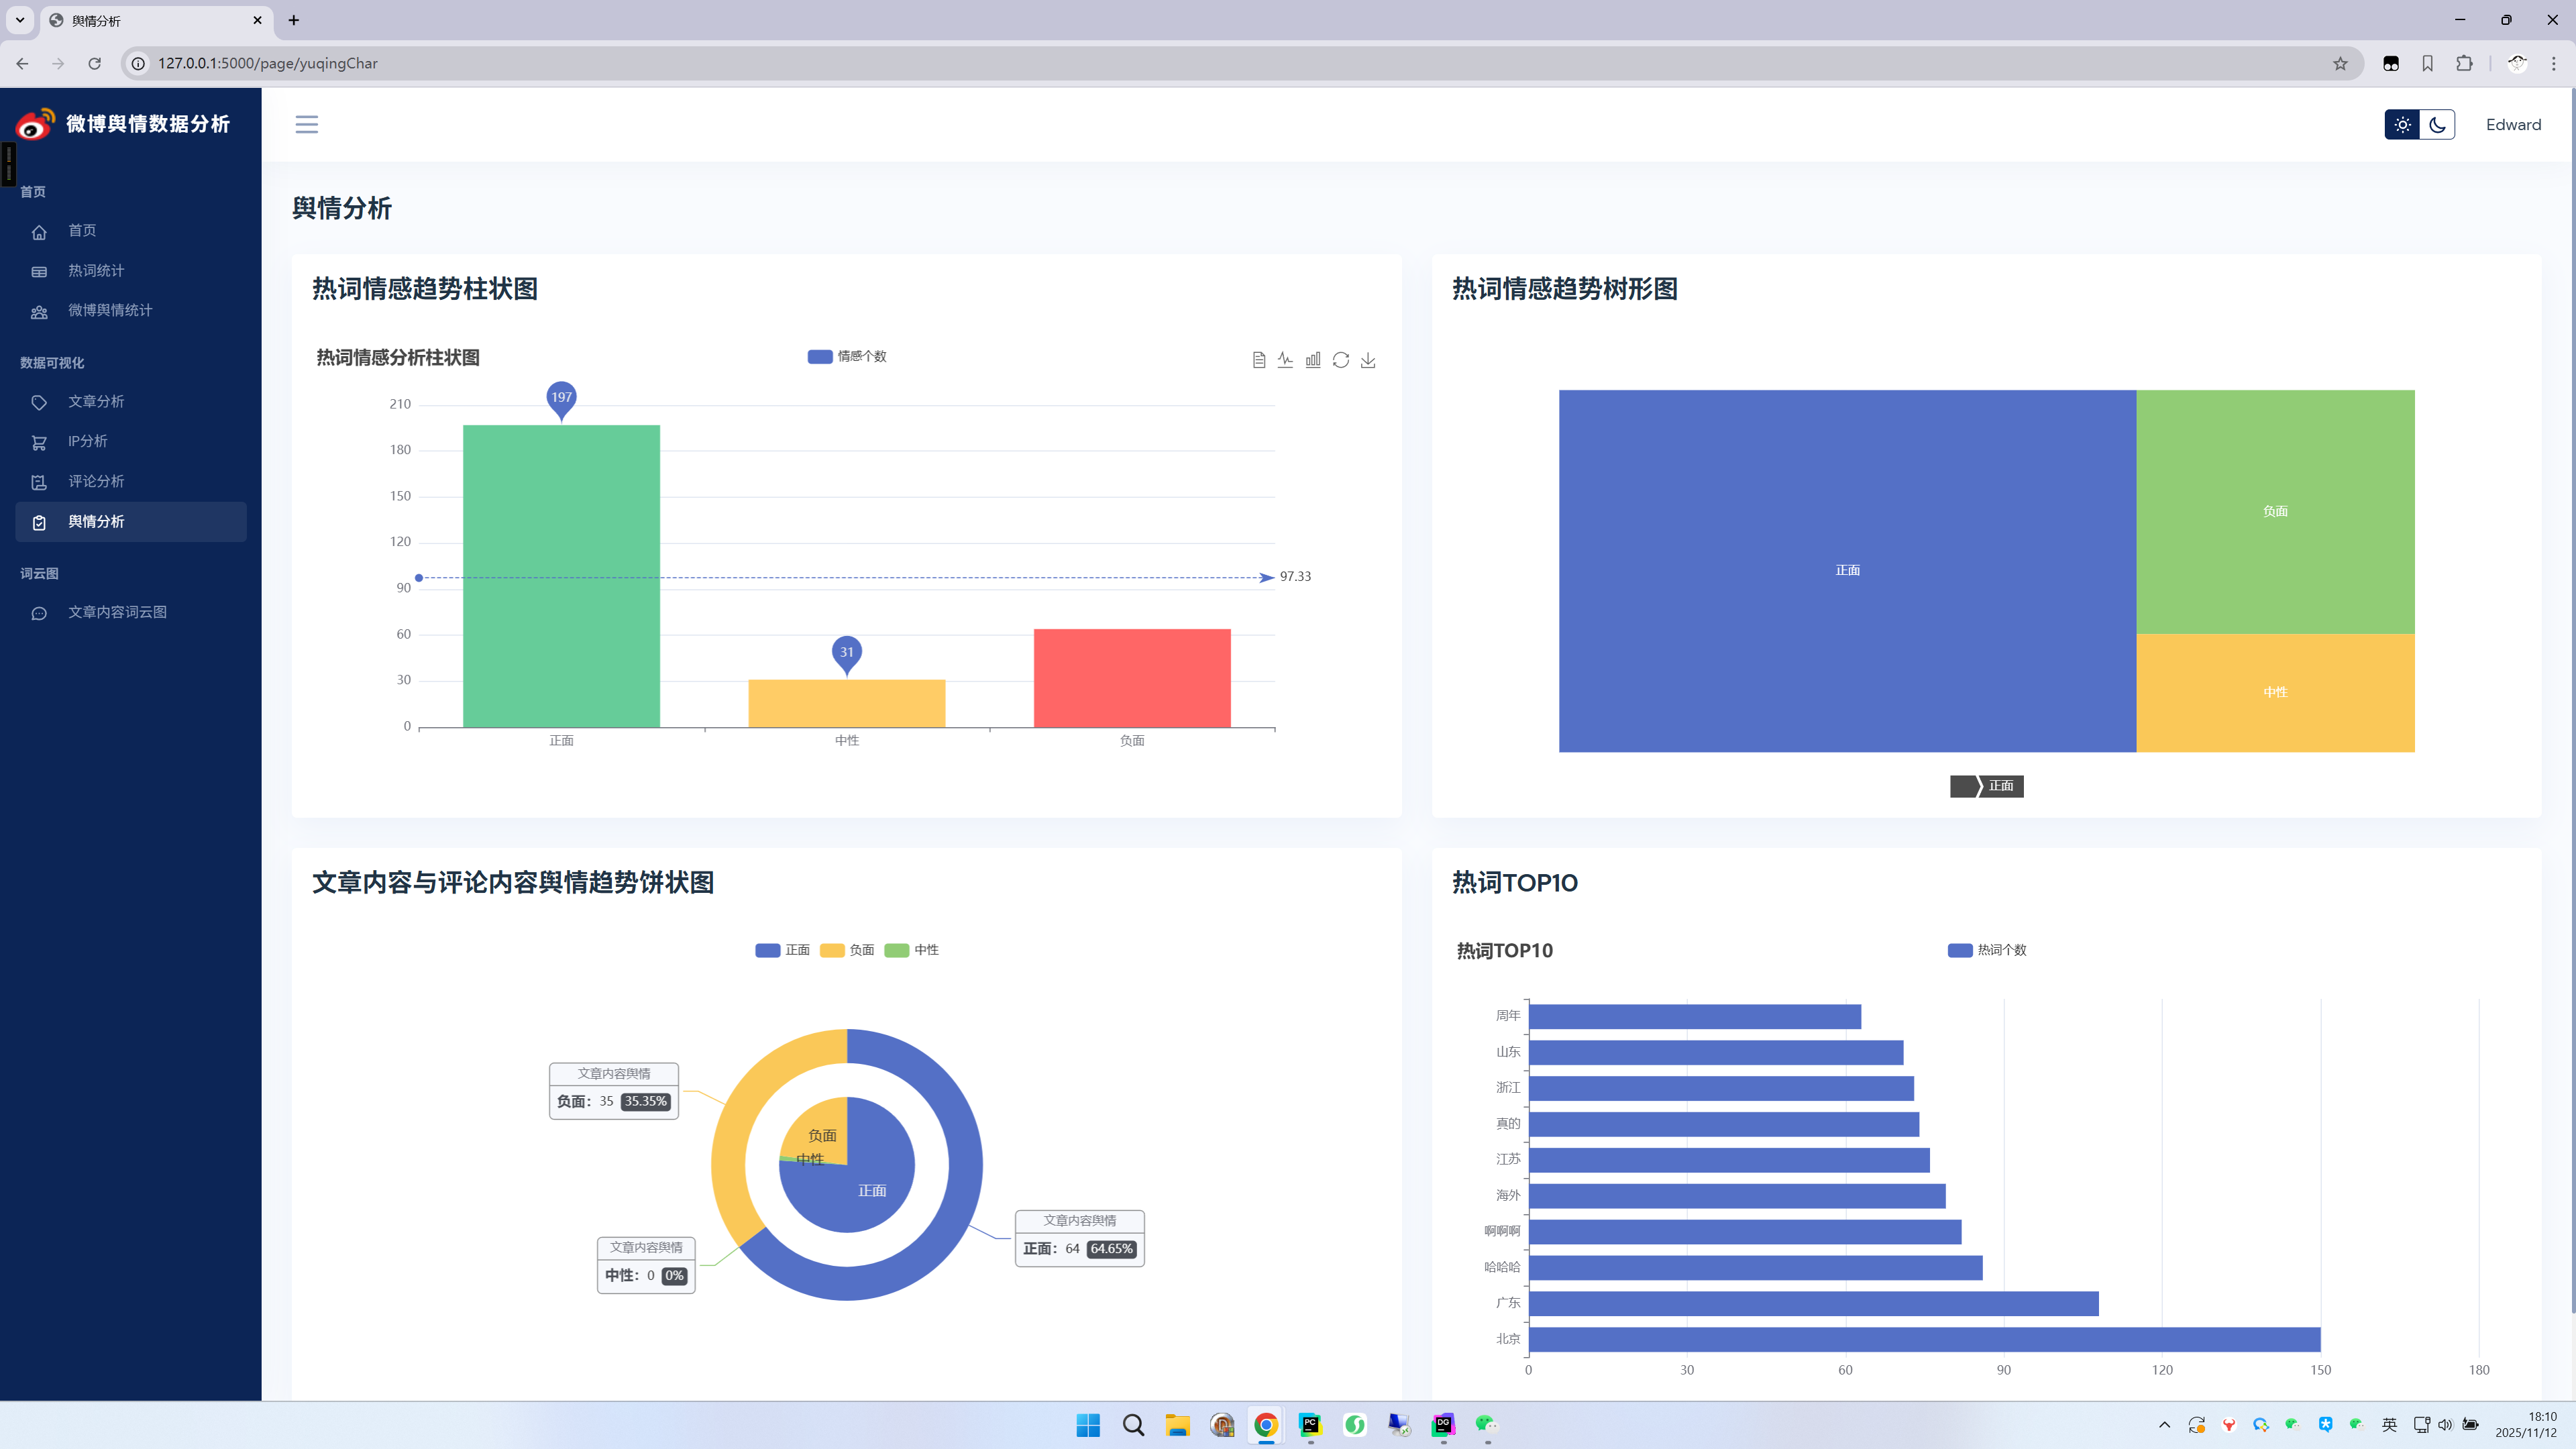Open Chrome three-dot menu
Viewport: 2576px width, 1449px height.
(2553, 63)
